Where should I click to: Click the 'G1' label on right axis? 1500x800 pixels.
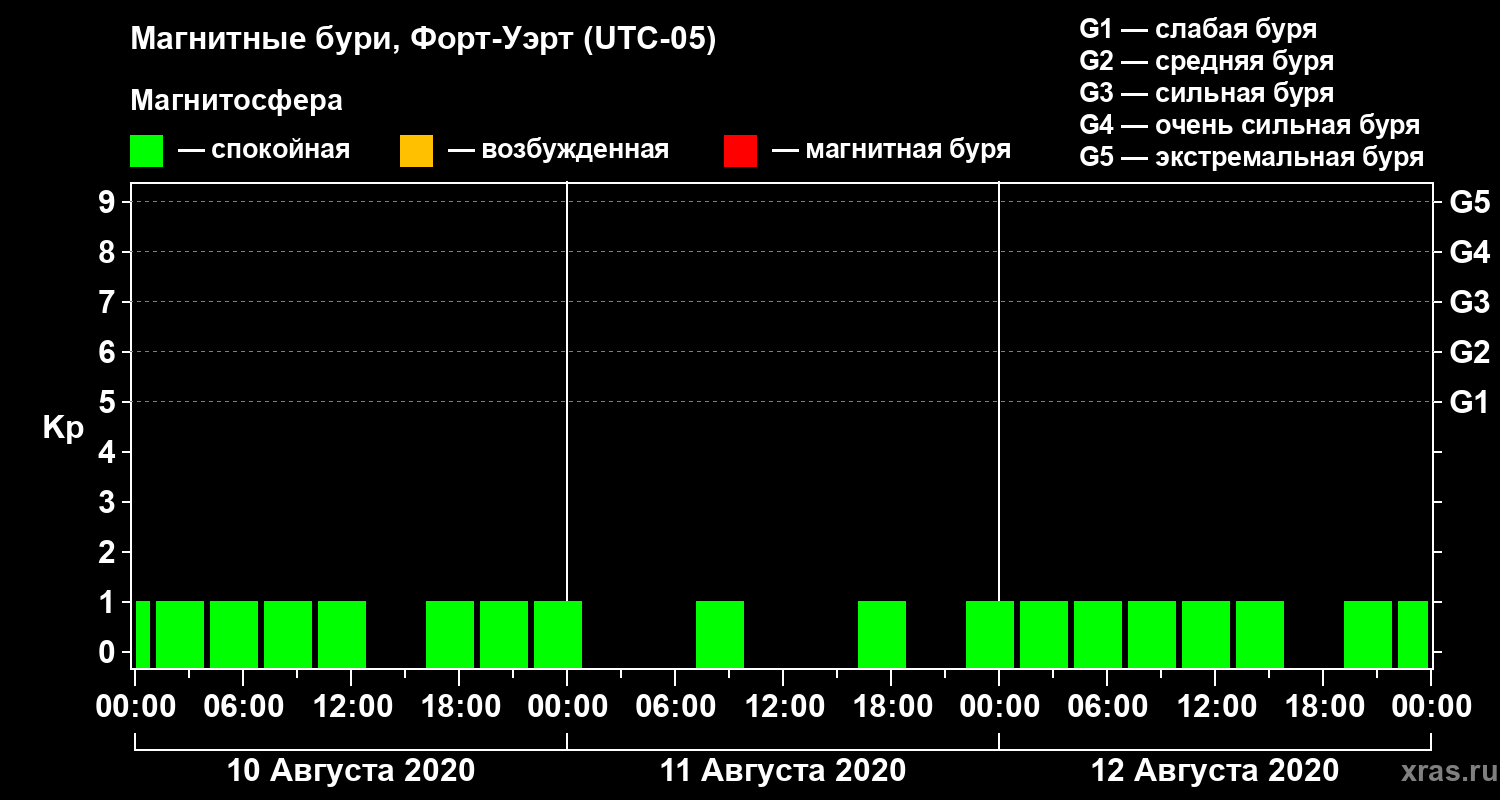coord(1470,402)
